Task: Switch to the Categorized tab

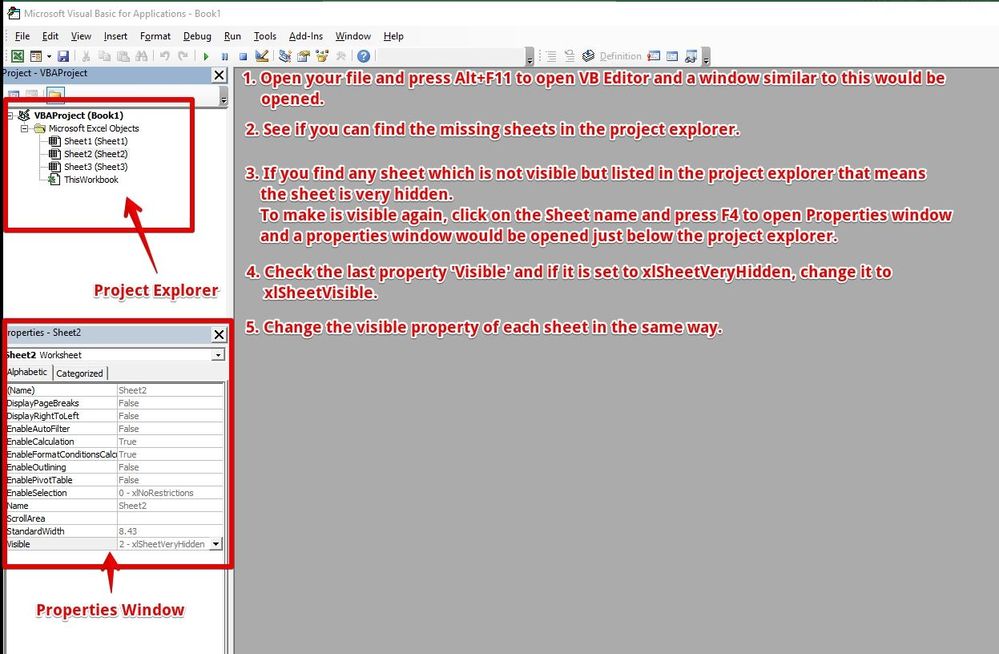Action: pos(80,374)
